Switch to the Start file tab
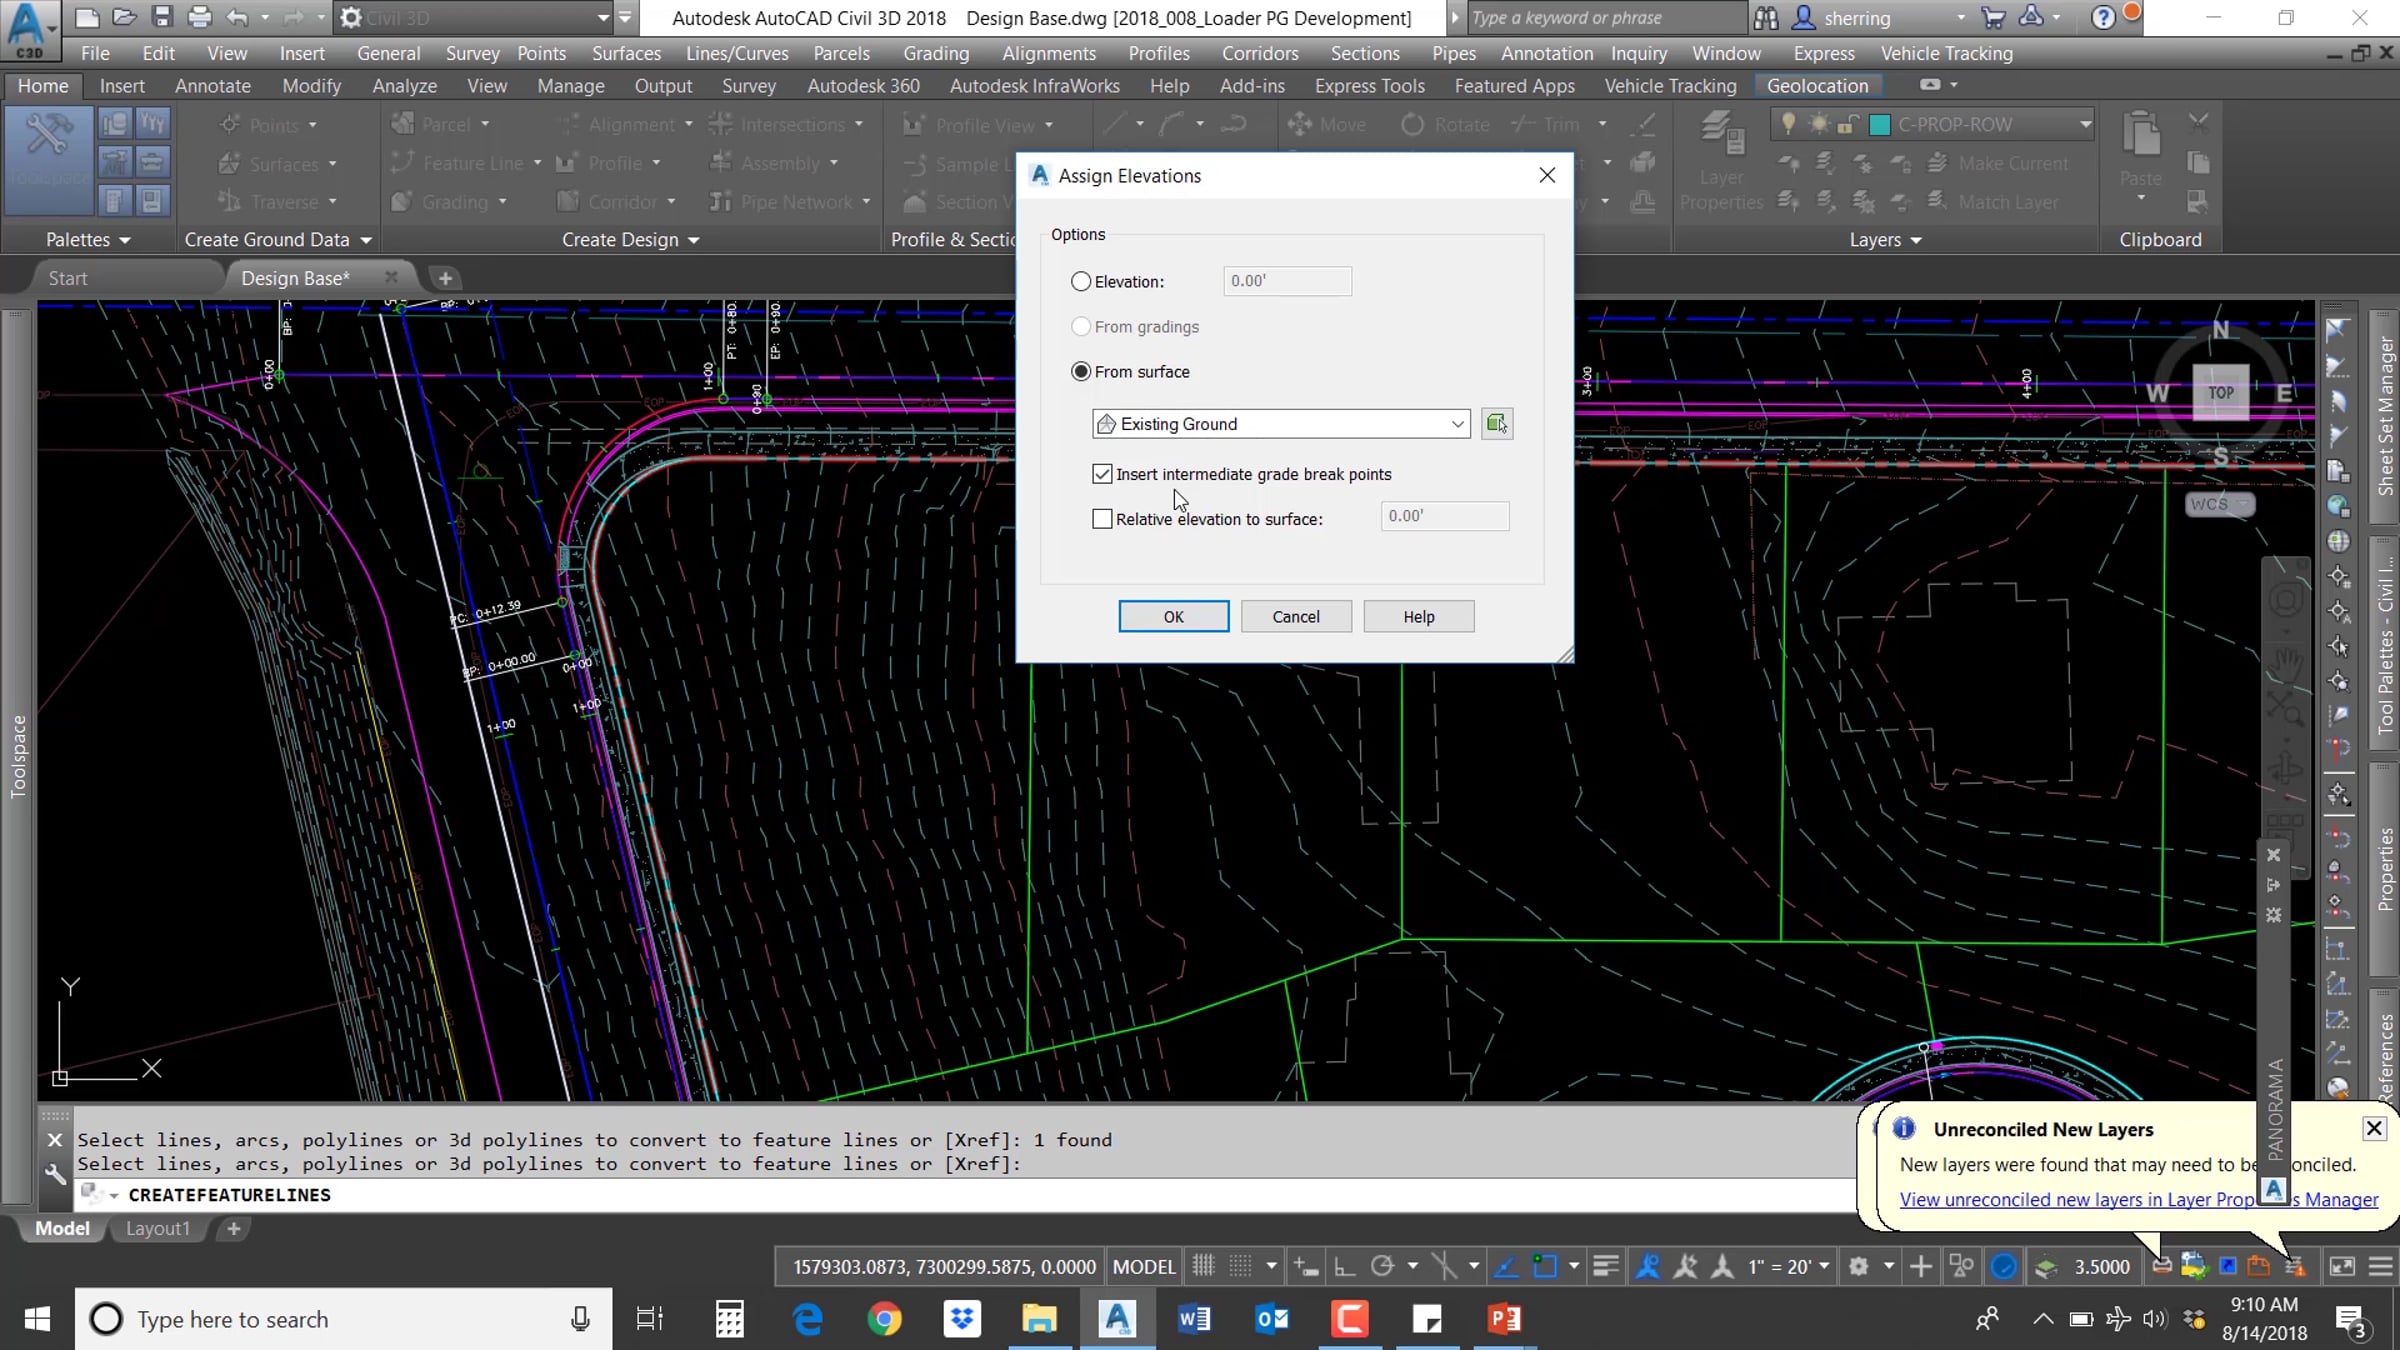The height and width of the screenshot is (1350, 2400). pyautogui.click(x=68, y=278)
